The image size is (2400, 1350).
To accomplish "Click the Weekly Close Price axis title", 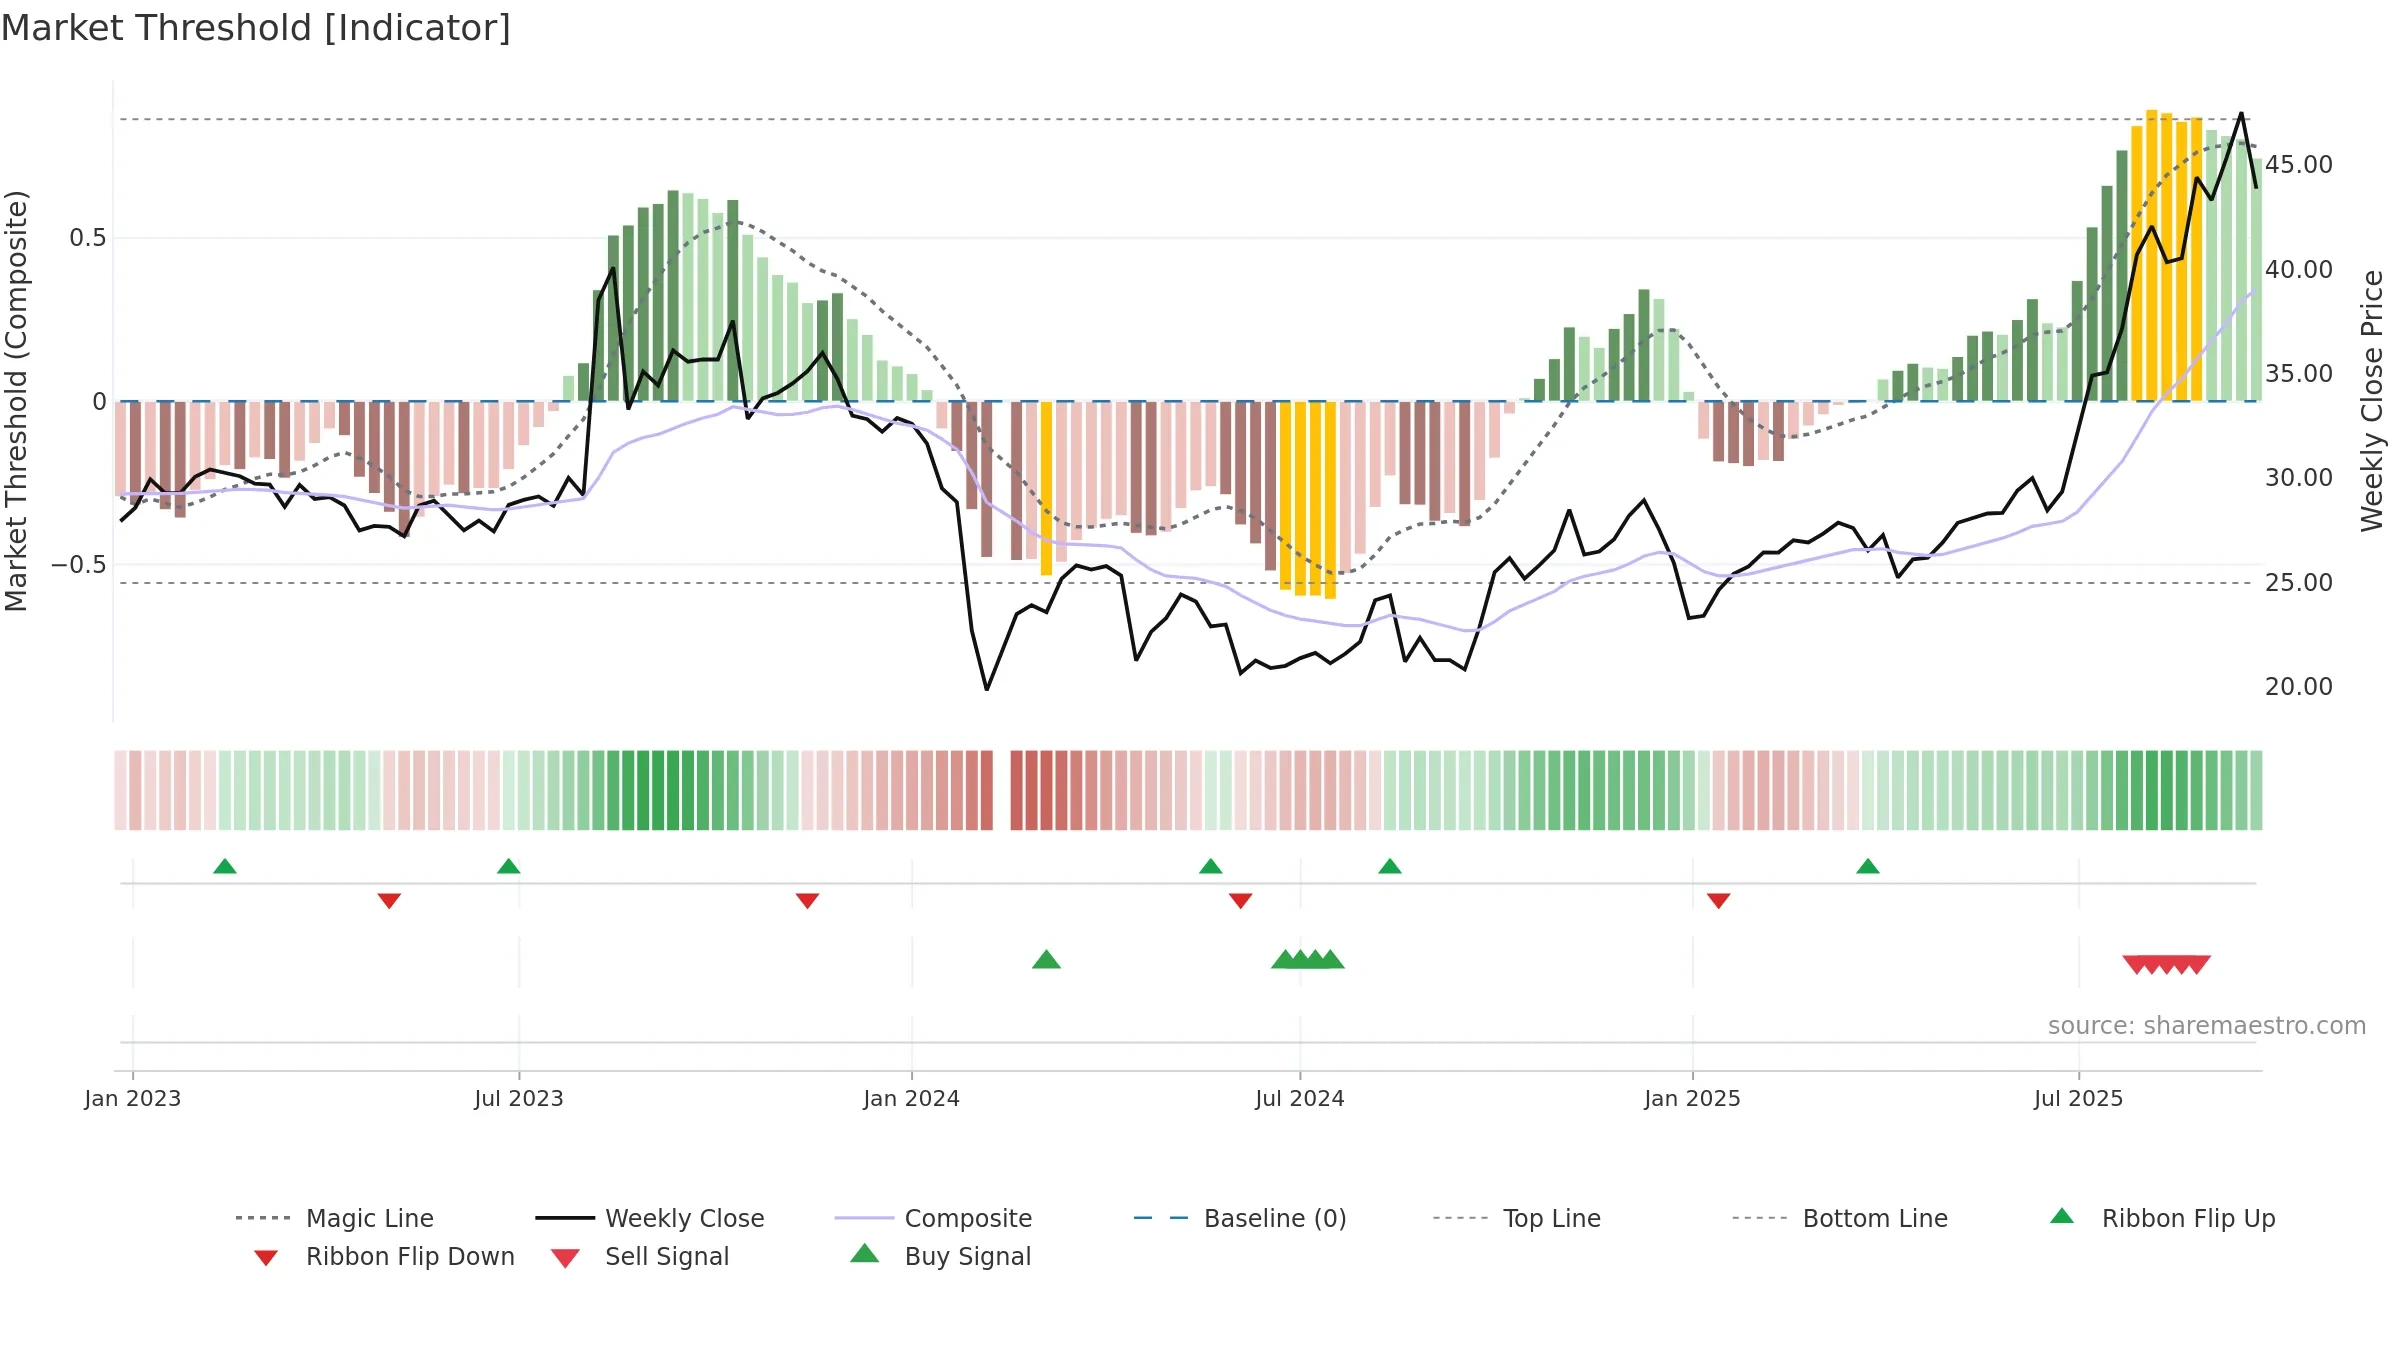I will point(2372,400).
